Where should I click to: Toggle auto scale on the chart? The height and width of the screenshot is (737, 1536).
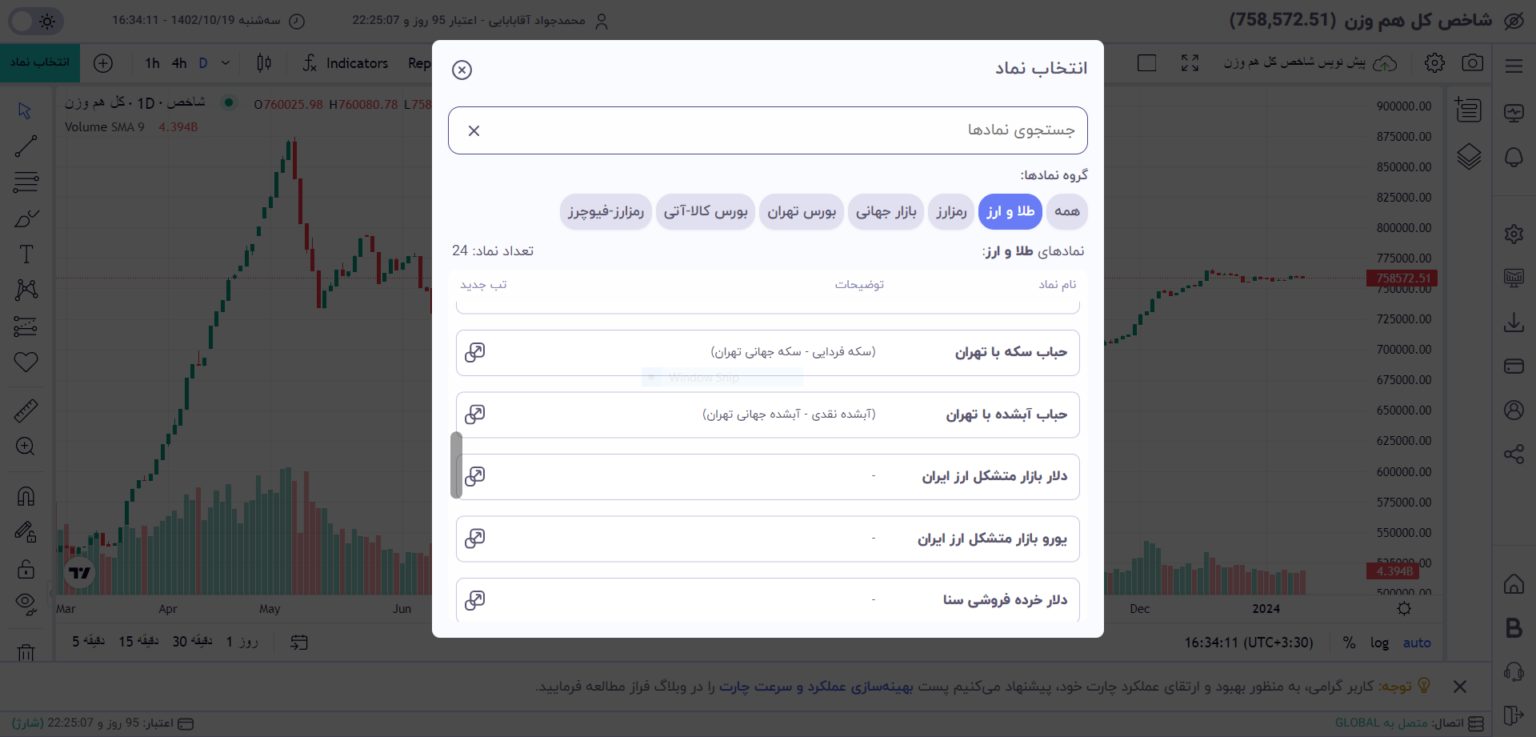click(x=1417, y=642)
